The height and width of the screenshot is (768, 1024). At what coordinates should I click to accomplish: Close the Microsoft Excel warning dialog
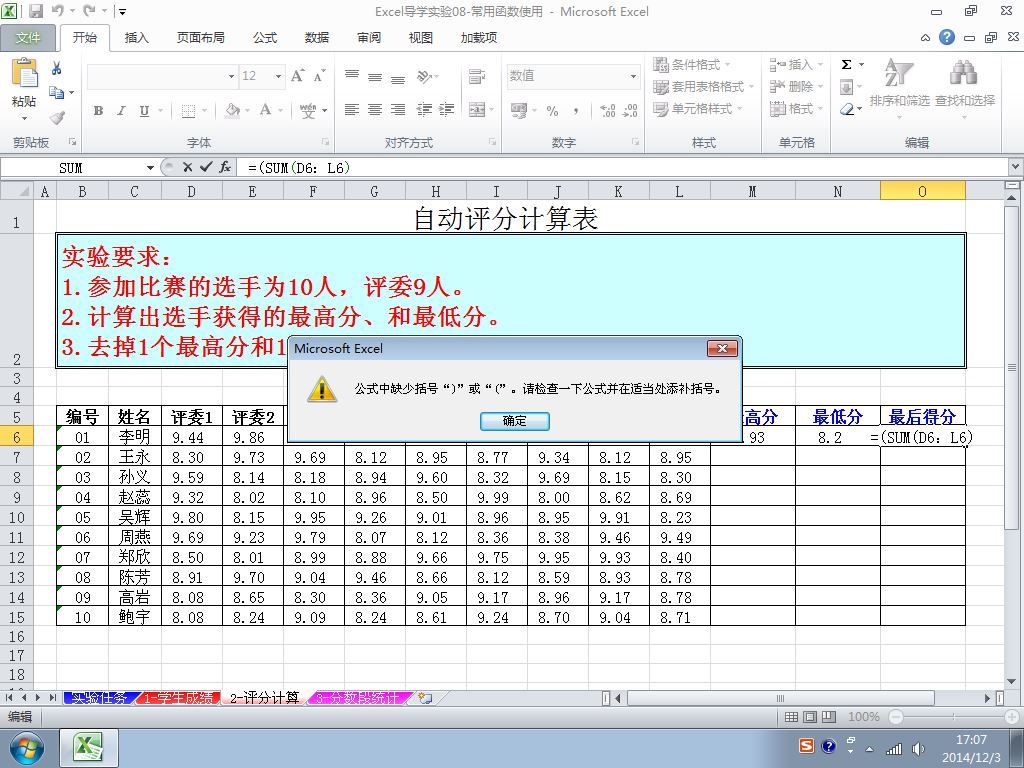[x=722, y=348]
